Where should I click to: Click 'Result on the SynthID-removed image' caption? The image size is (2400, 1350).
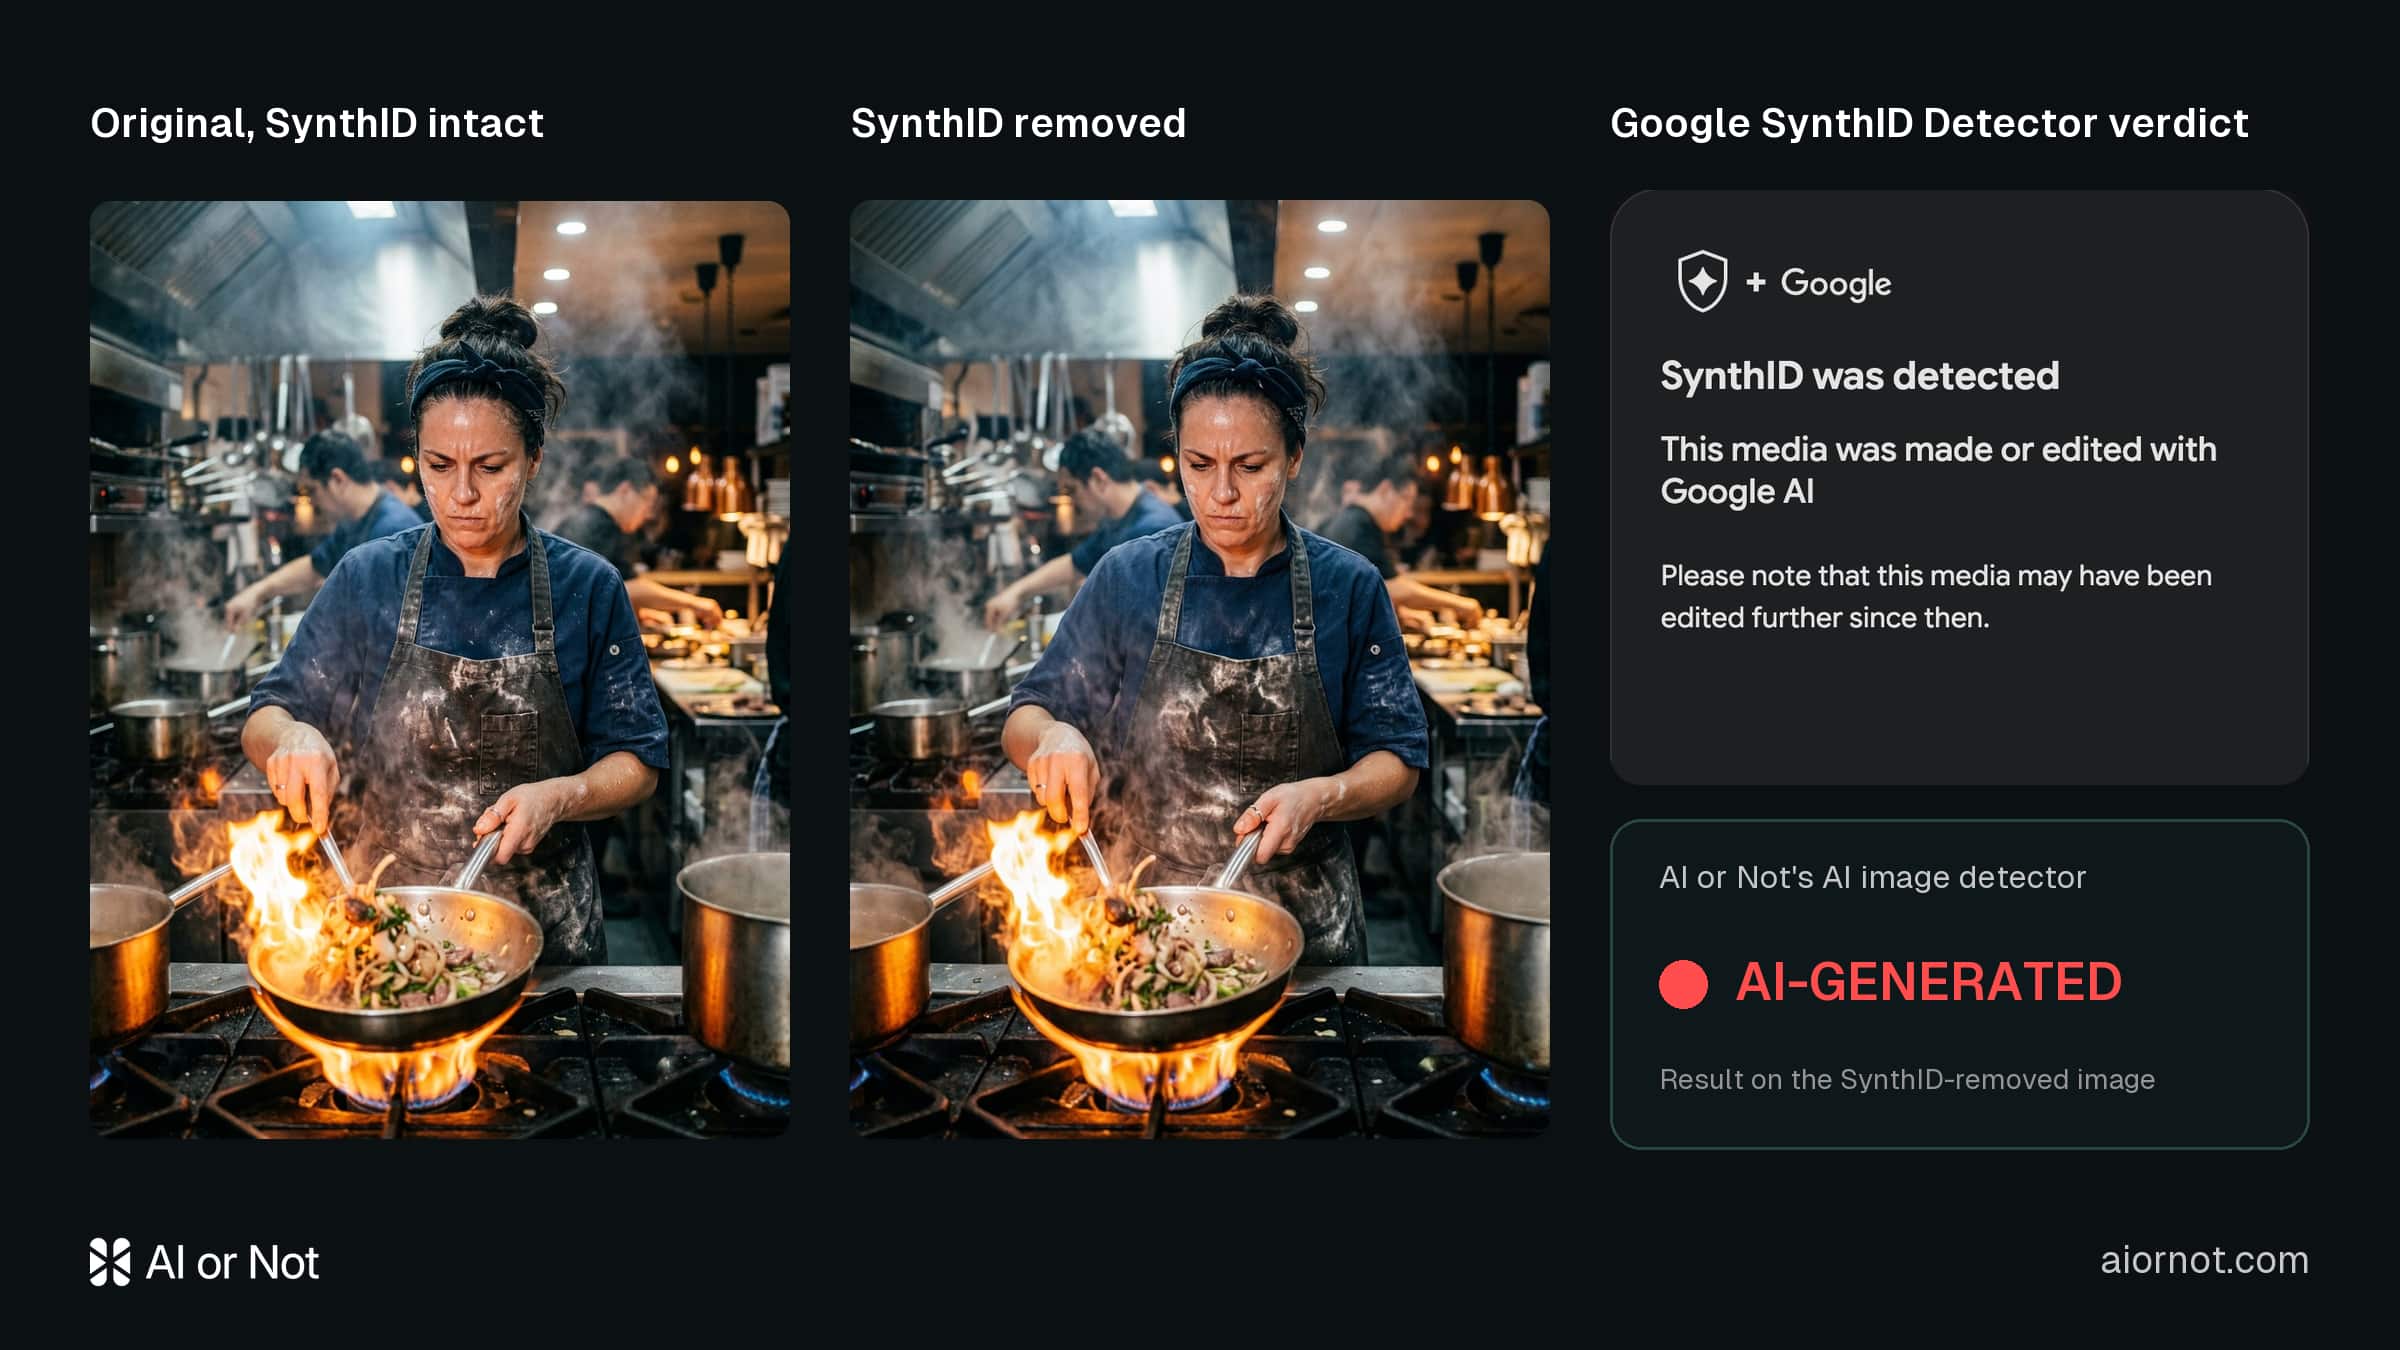click(1907, 1080)
